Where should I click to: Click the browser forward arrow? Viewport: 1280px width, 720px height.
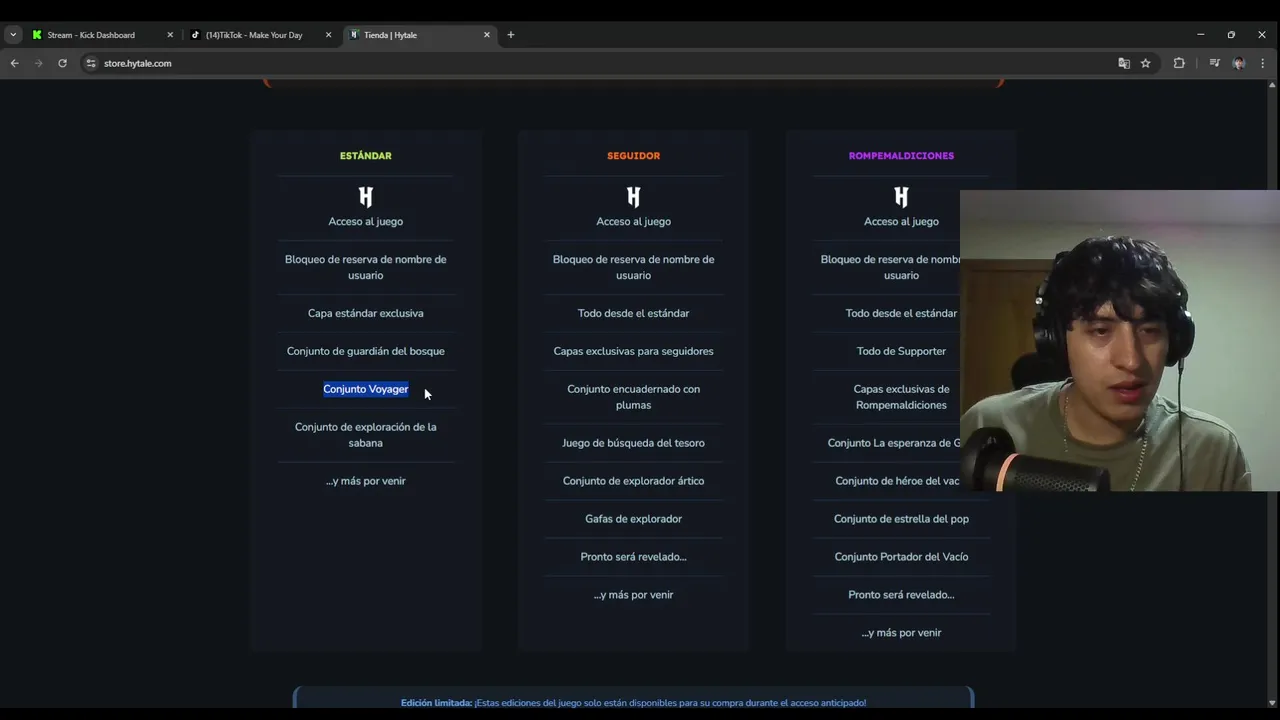coord(38,63)
